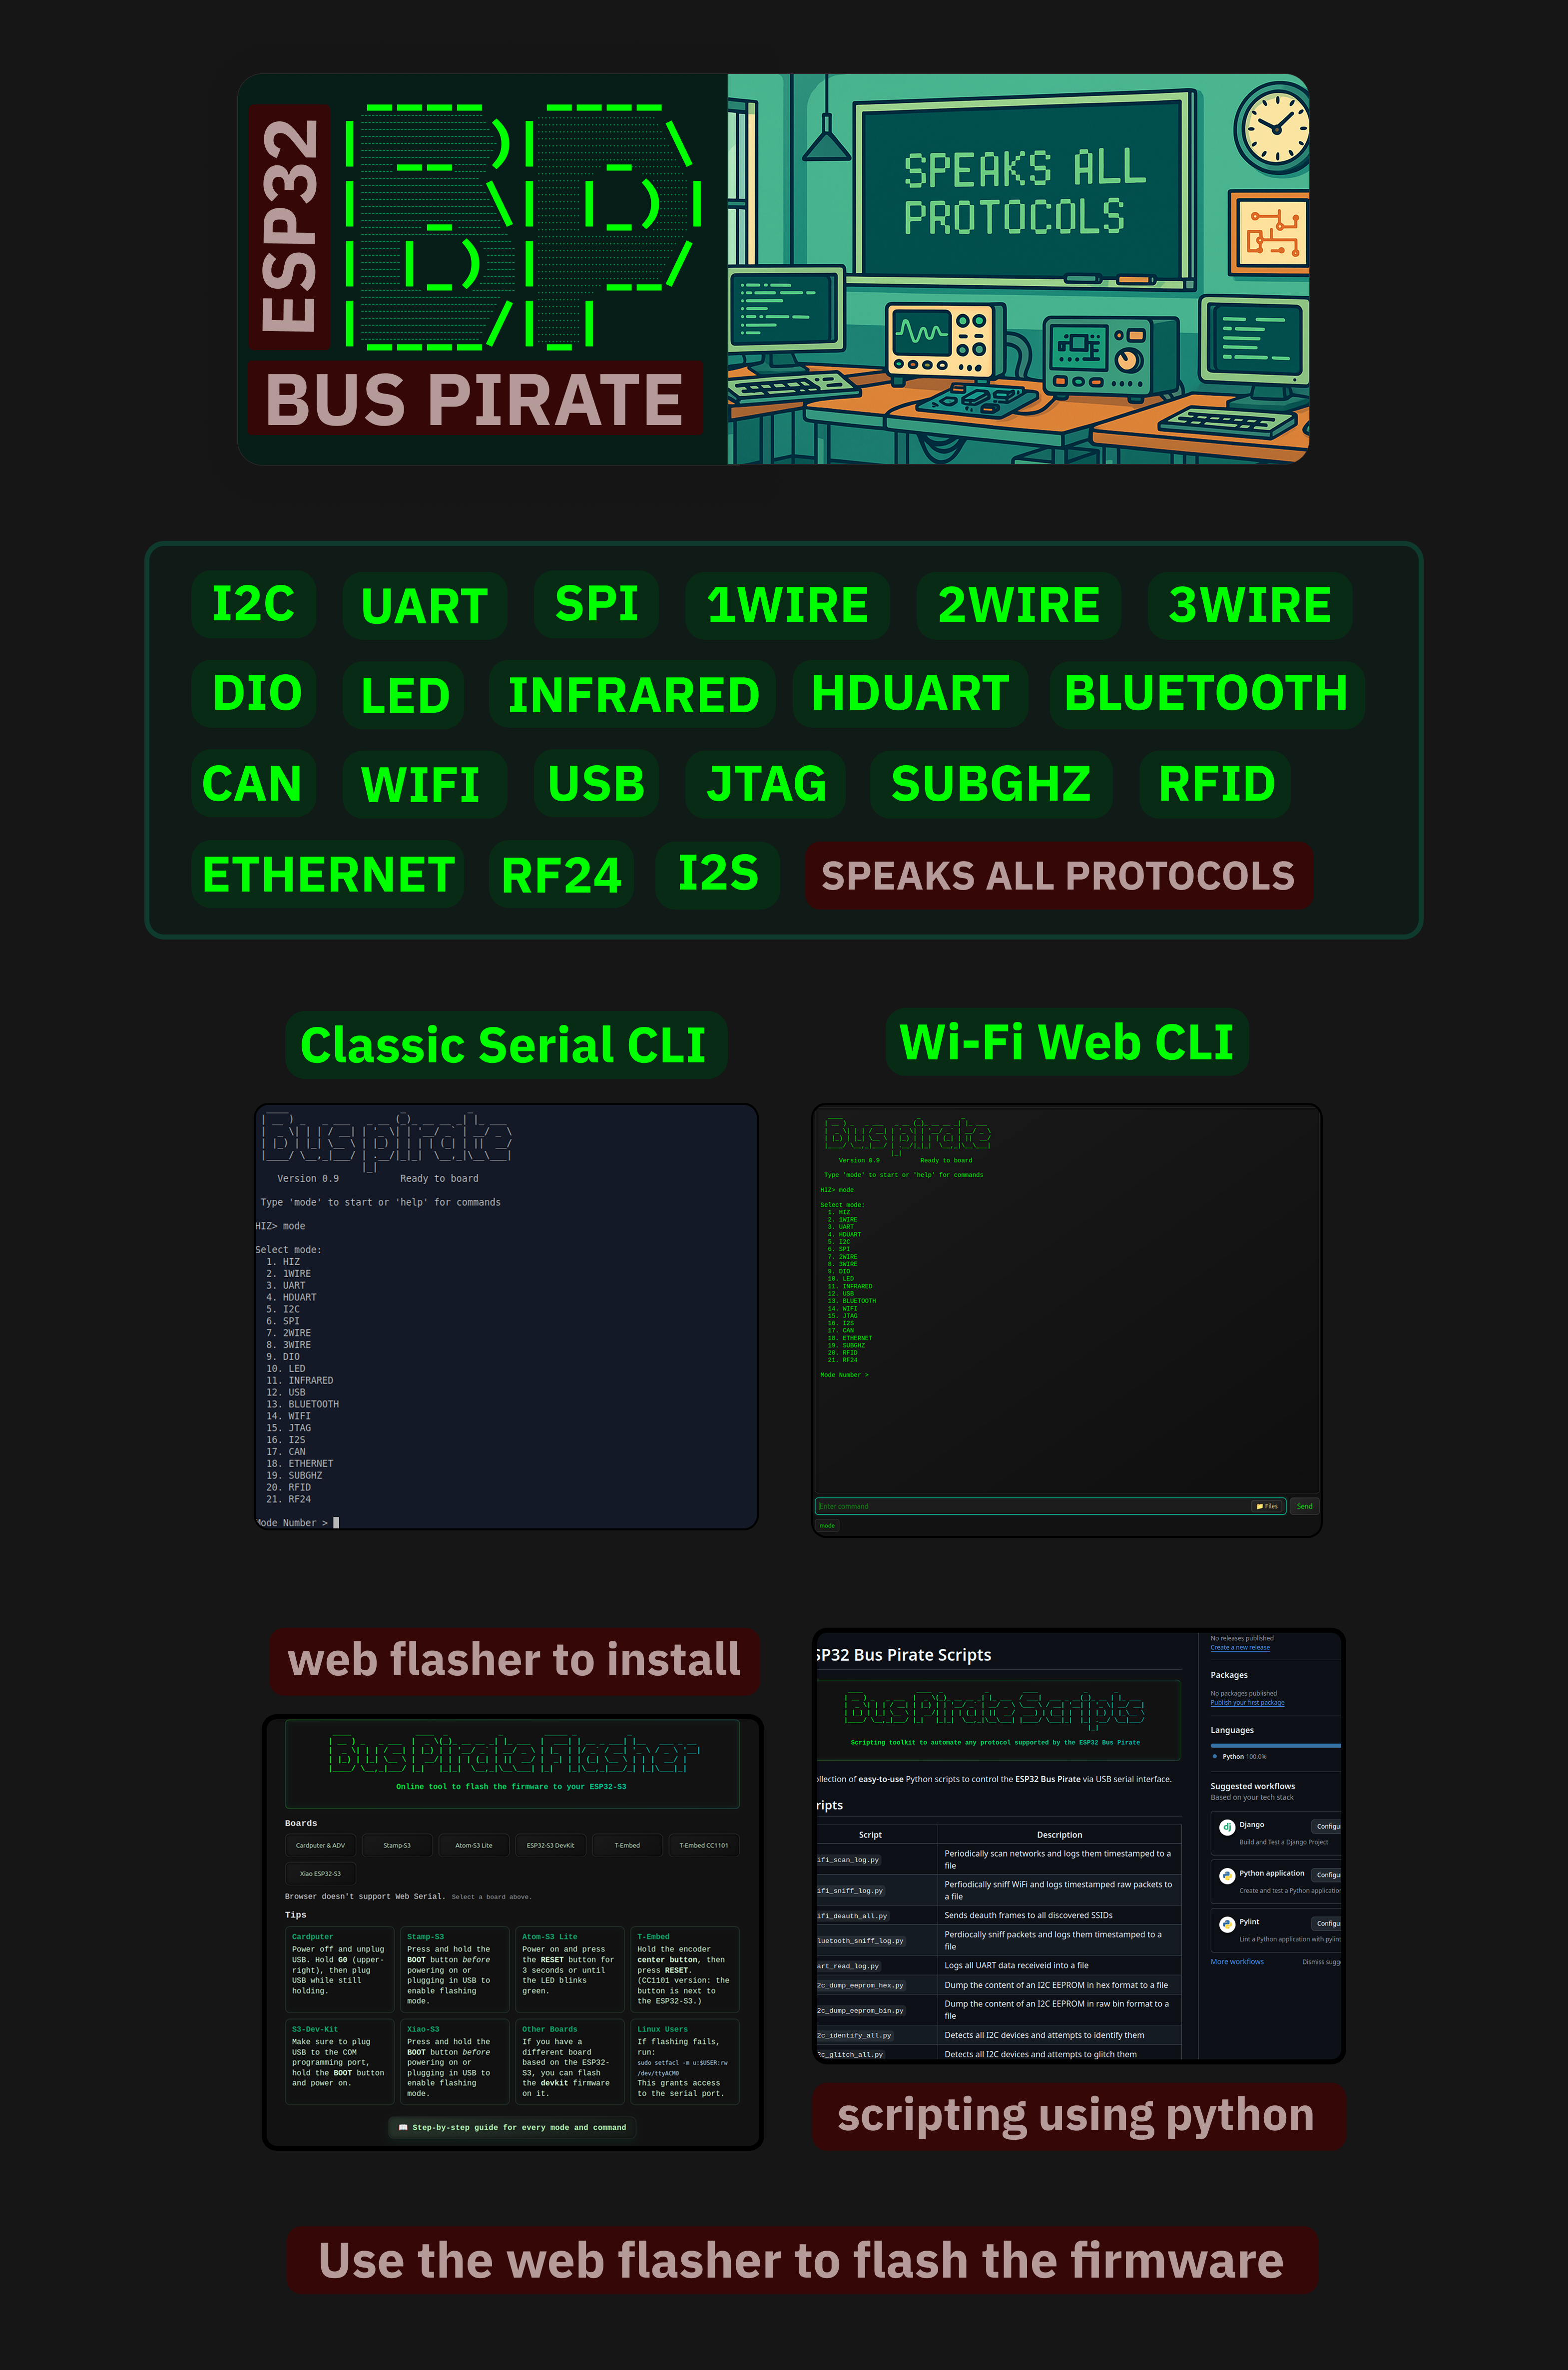Select the Stamp-S3 board
1568x2370 pixels.
point(397,1845)
